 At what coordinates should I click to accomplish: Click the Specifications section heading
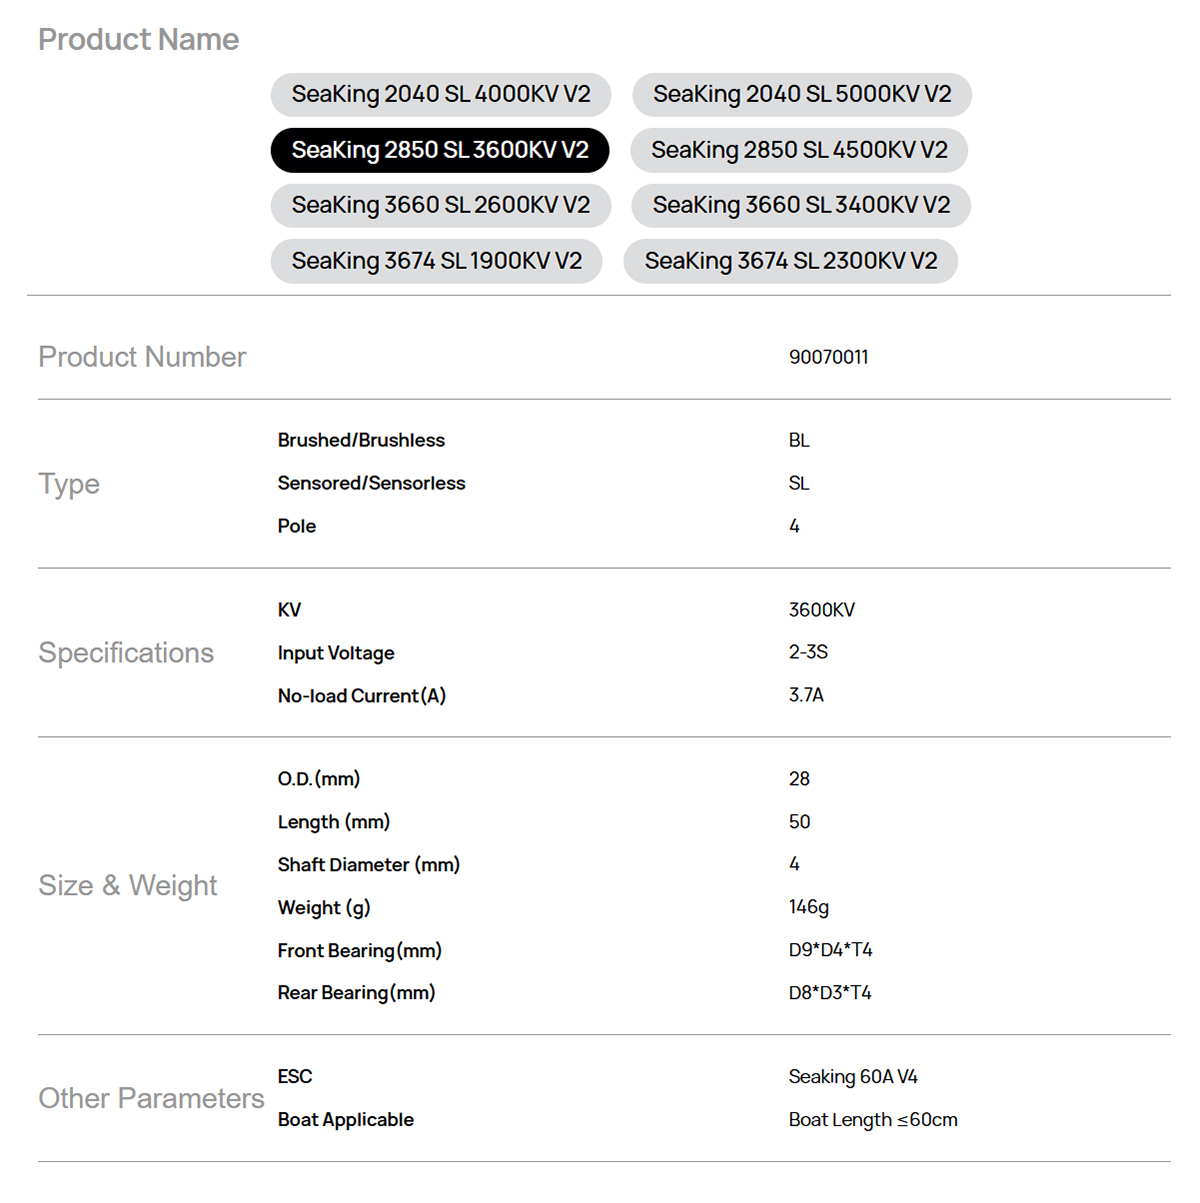[x=126, y=653]
